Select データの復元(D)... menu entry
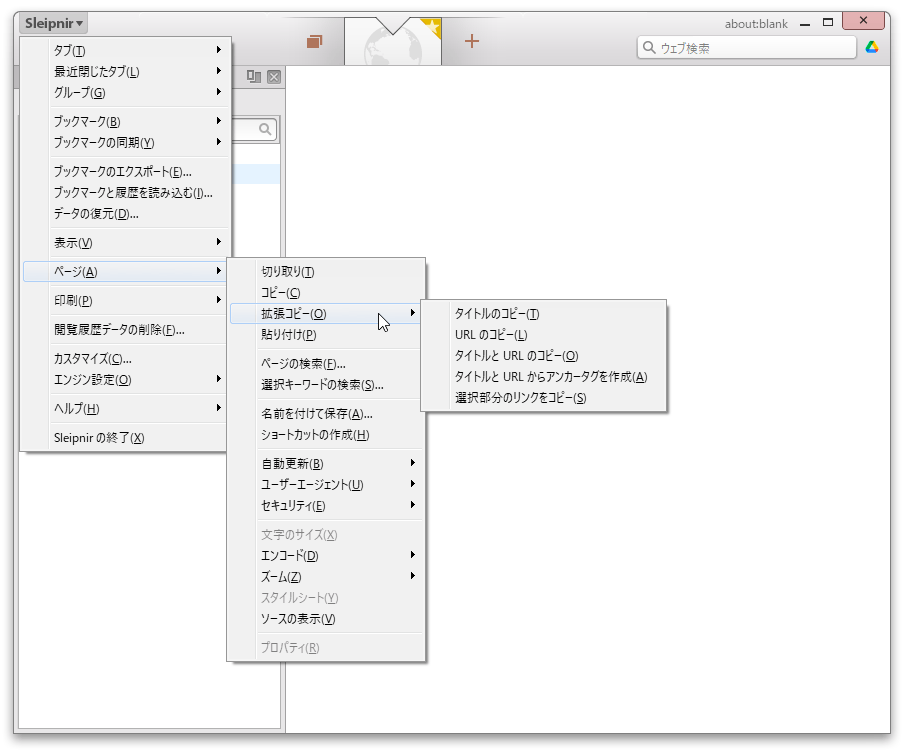The height and width of the screenshot is (750, 904). click(126, 214)
